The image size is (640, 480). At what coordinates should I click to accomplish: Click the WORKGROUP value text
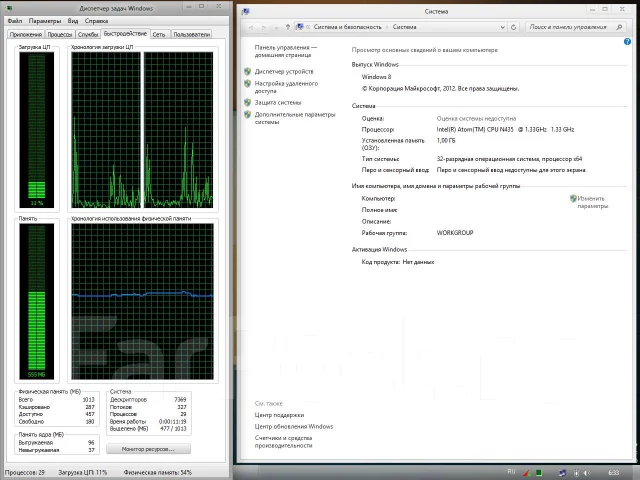point(455,233)
